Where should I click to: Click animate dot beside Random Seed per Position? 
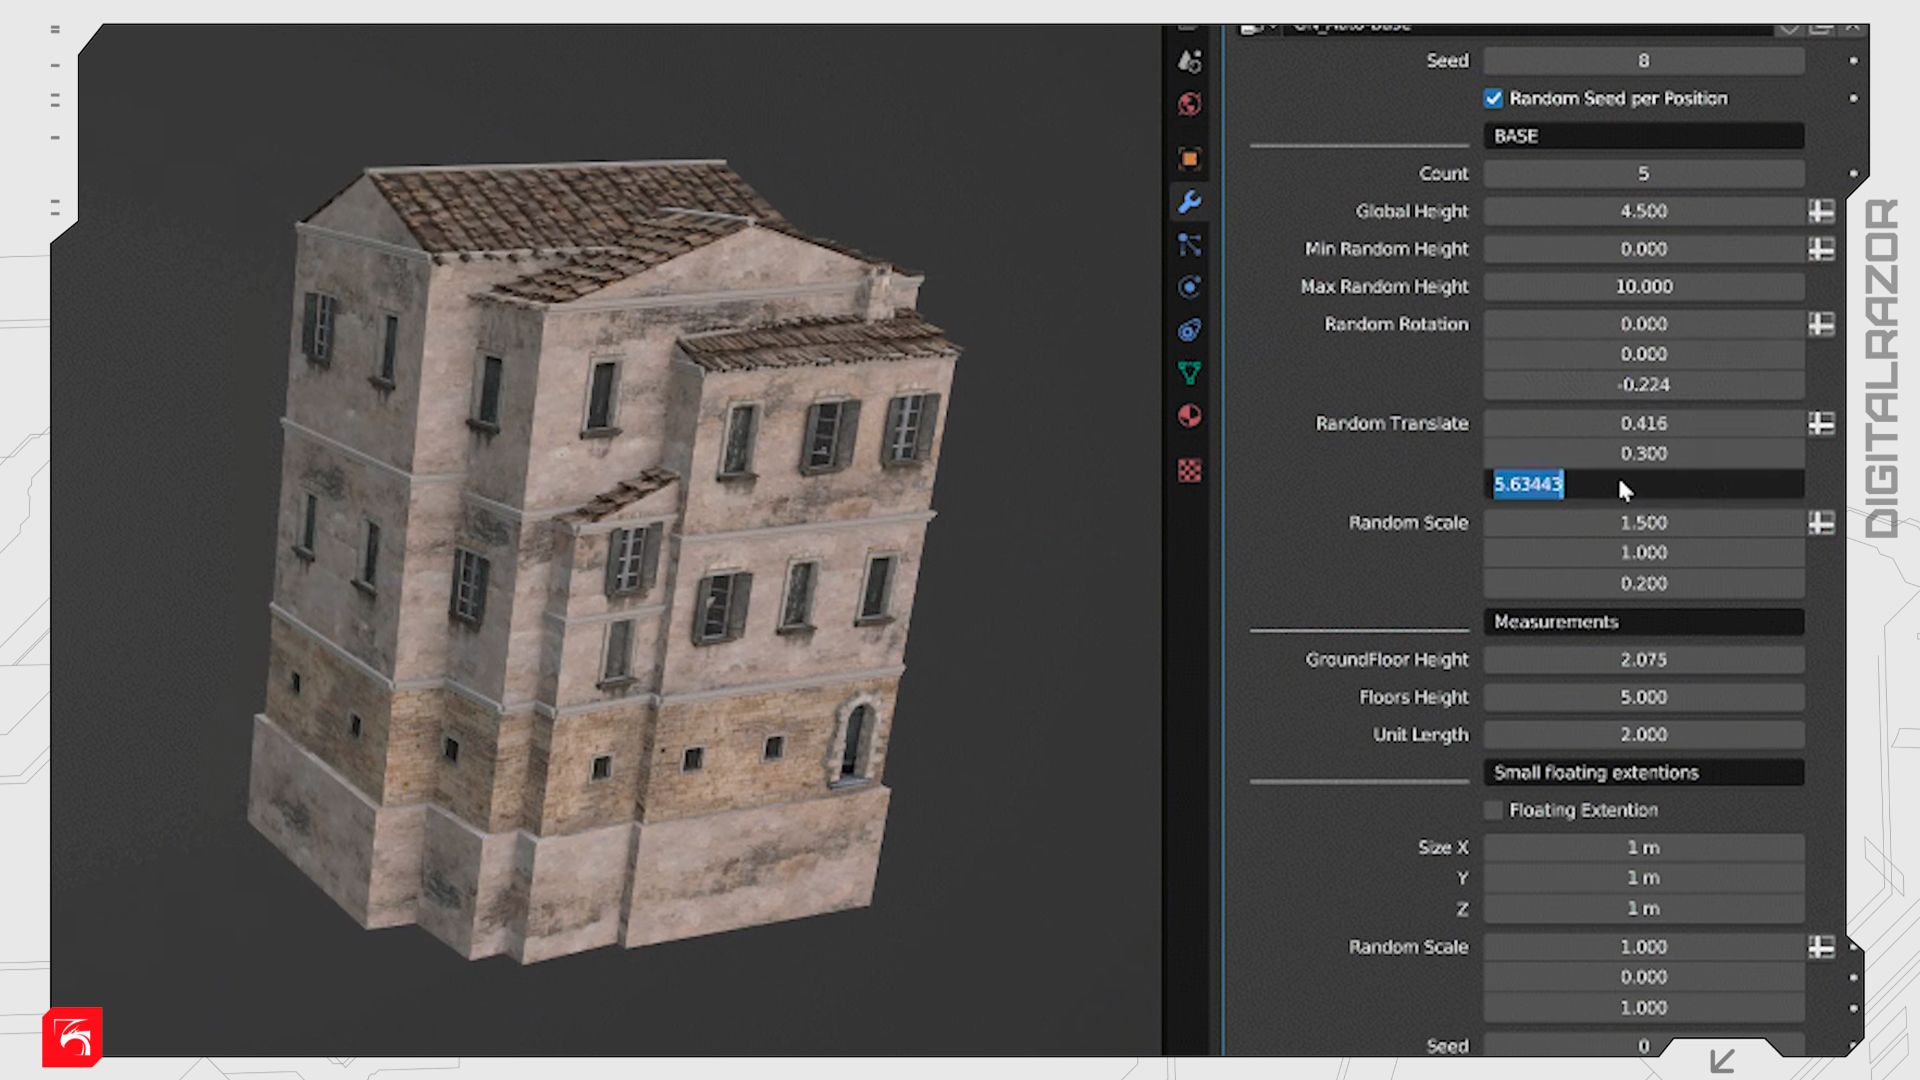coord(1853,98)
